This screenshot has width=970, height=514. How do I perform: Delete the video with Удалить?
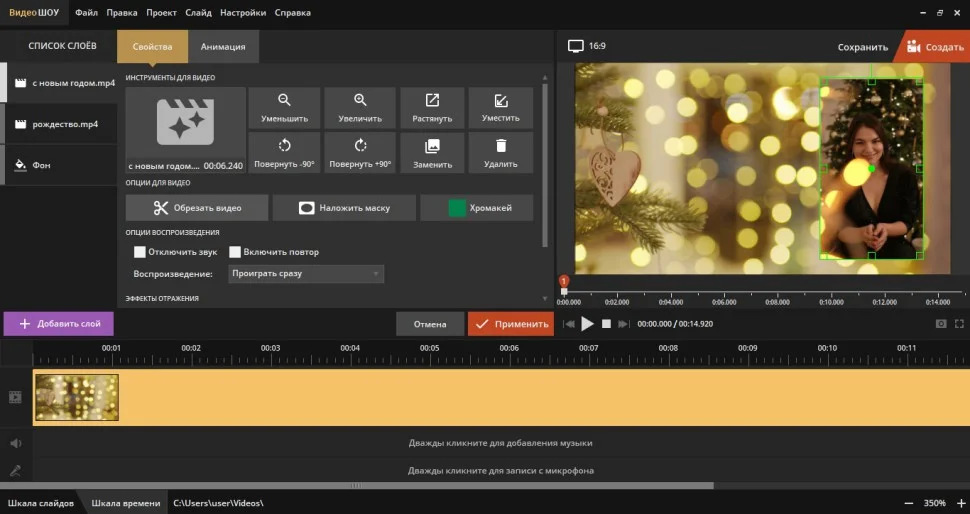500,152
